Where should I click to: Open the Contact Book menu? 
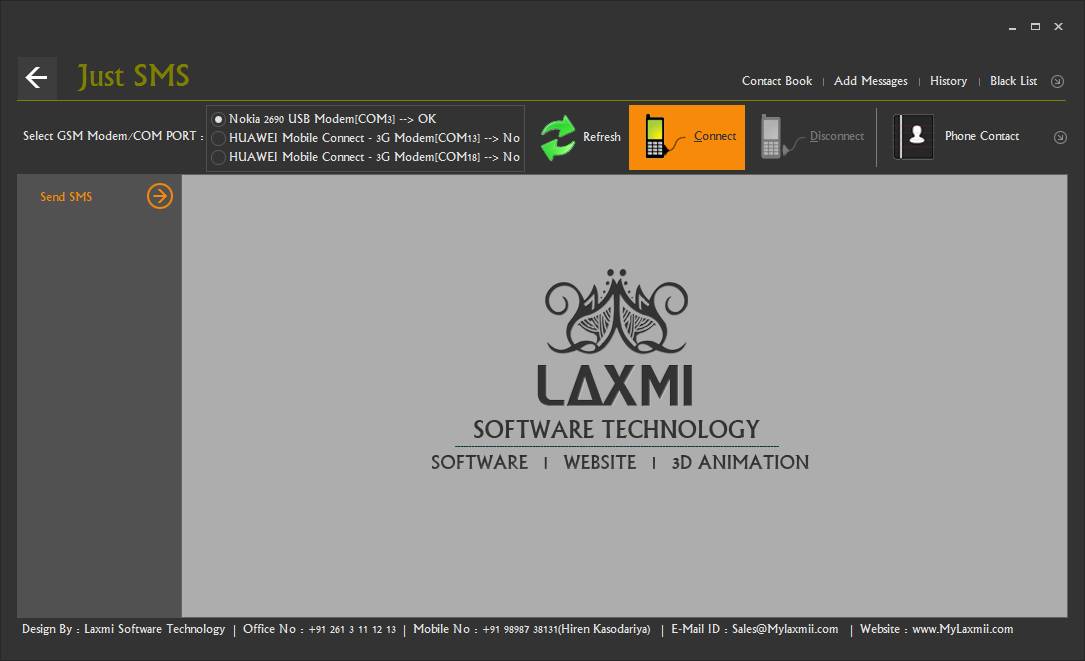[776, 81]
